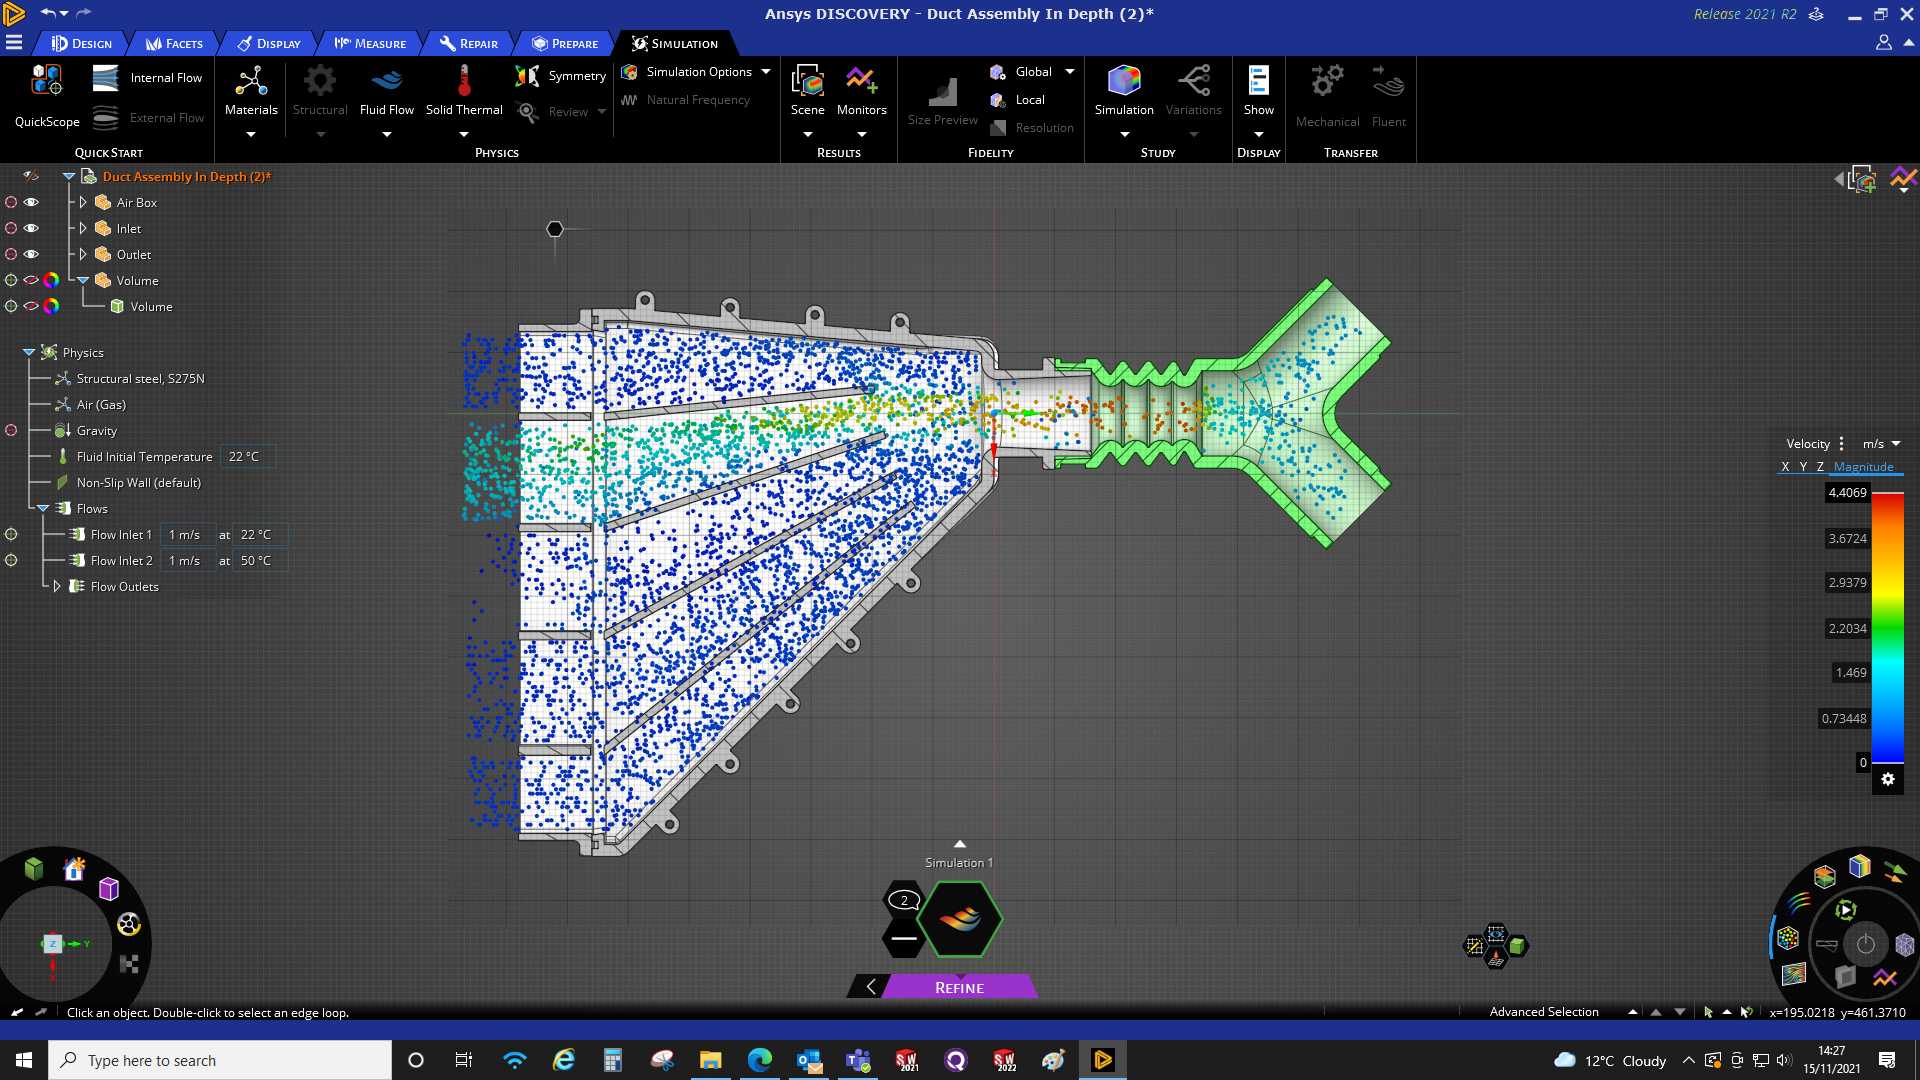Click the child Volume body color wheel
The width and height of the screenshot is (1920, 1080).
pyautogui.click(x=51, y=306)
